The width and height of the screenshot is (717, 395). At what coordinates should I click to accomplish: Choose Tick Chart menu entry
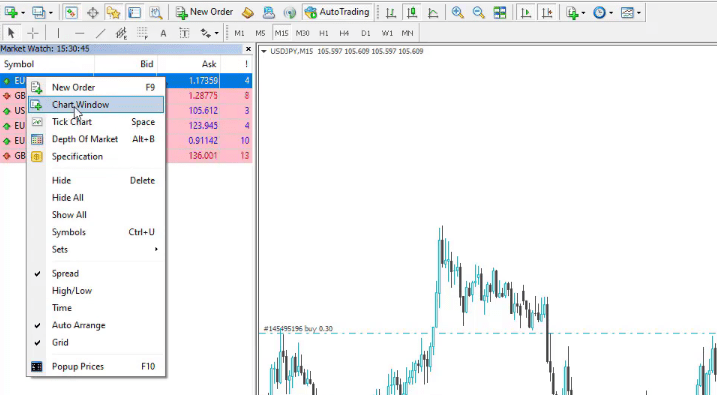[x=96, y=122]
